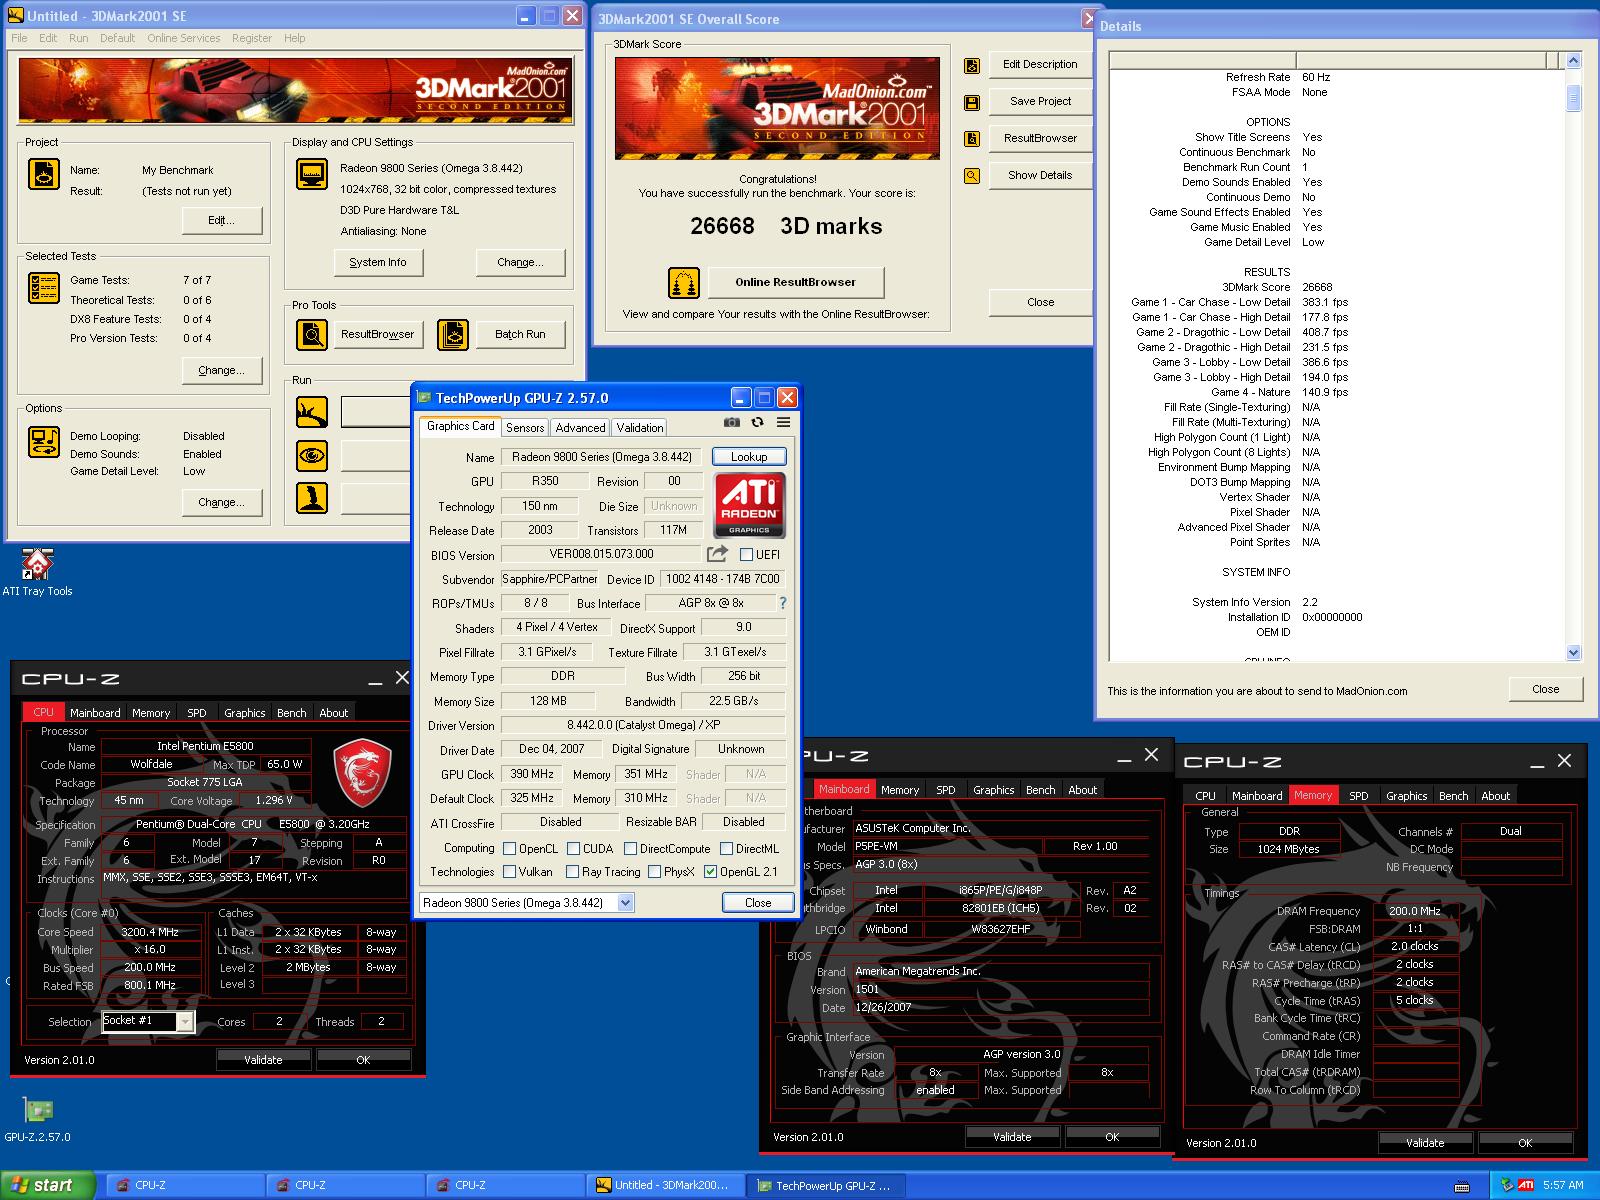The image size is (1600, 1200).
Task: Toggle the DirectML checkbox
Action: pyautogui.click(x=725, y=849)
